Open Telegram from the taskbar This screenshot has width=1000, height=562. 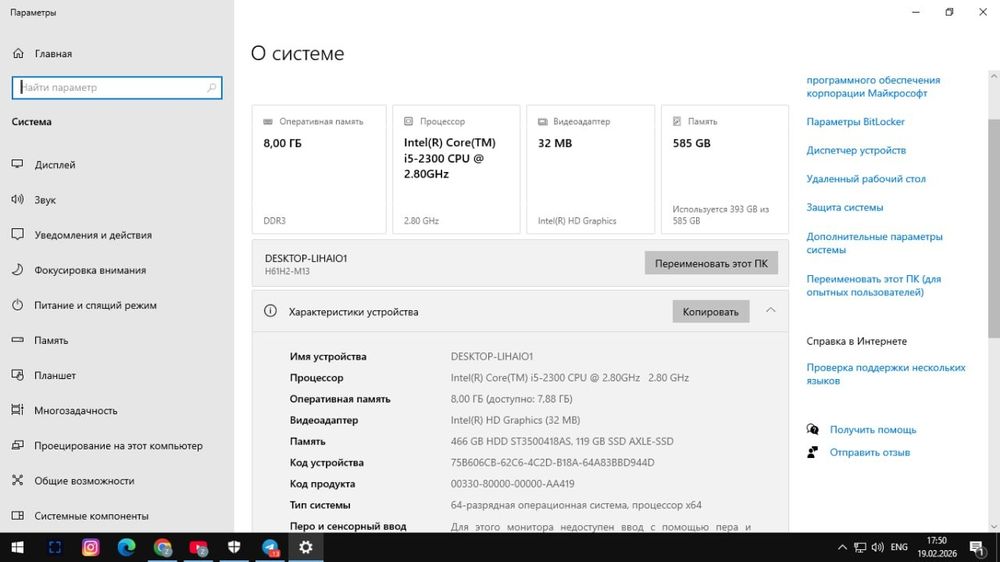pos(270,547)
